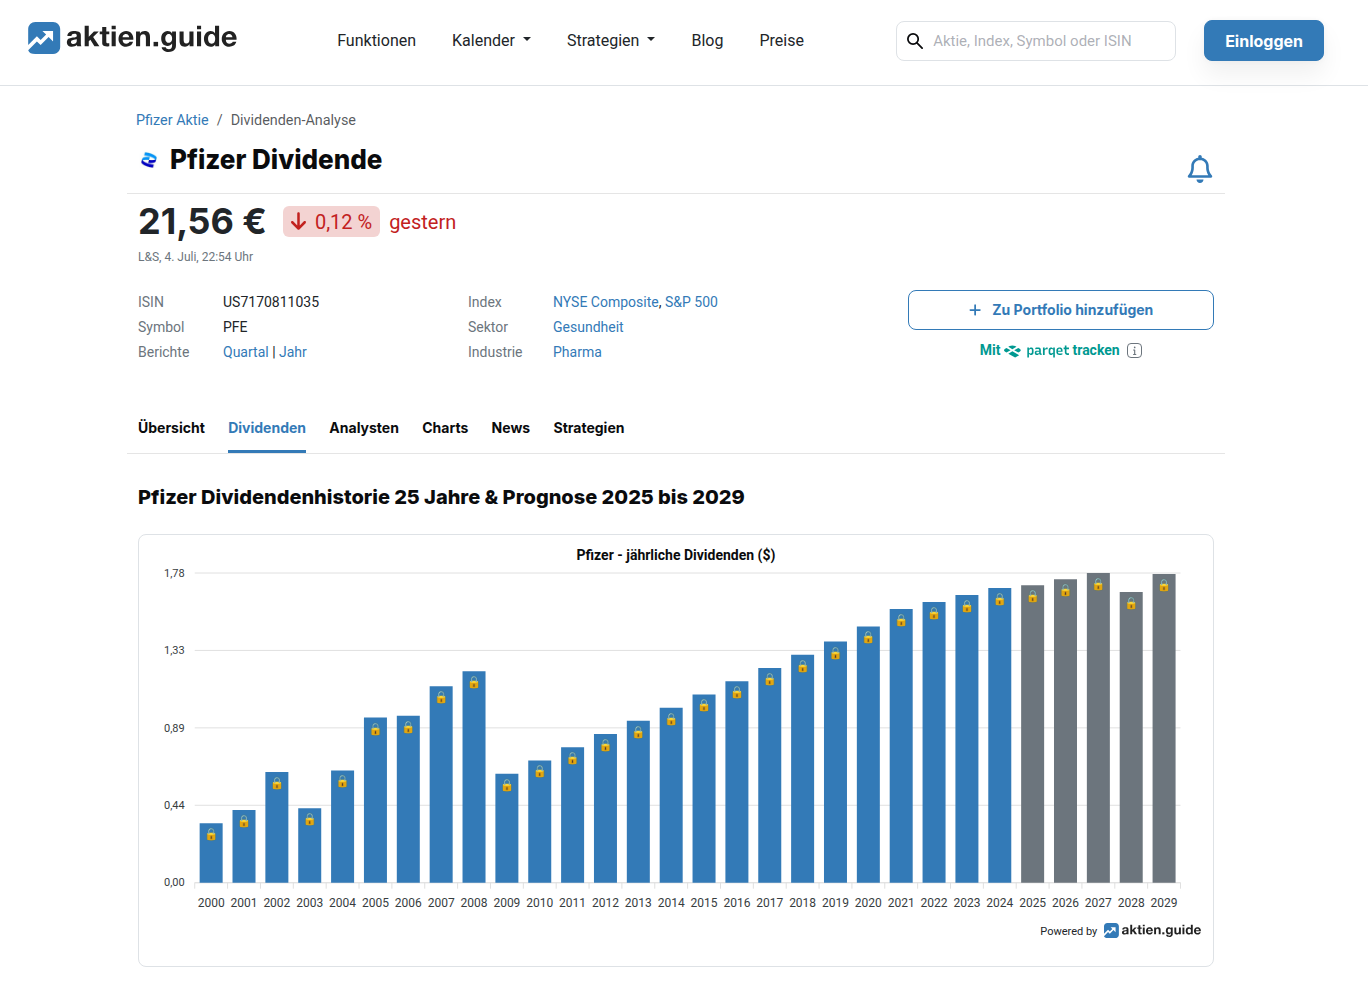
Task: Open the Gesundheit sector link
Action: pyautogui.click(x=588, y=327)
